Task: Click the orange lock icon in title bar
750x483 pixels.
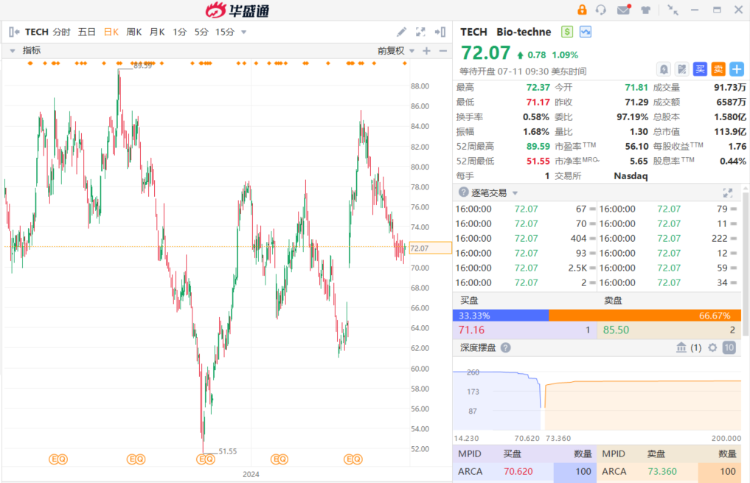Action: pos(582,10)
